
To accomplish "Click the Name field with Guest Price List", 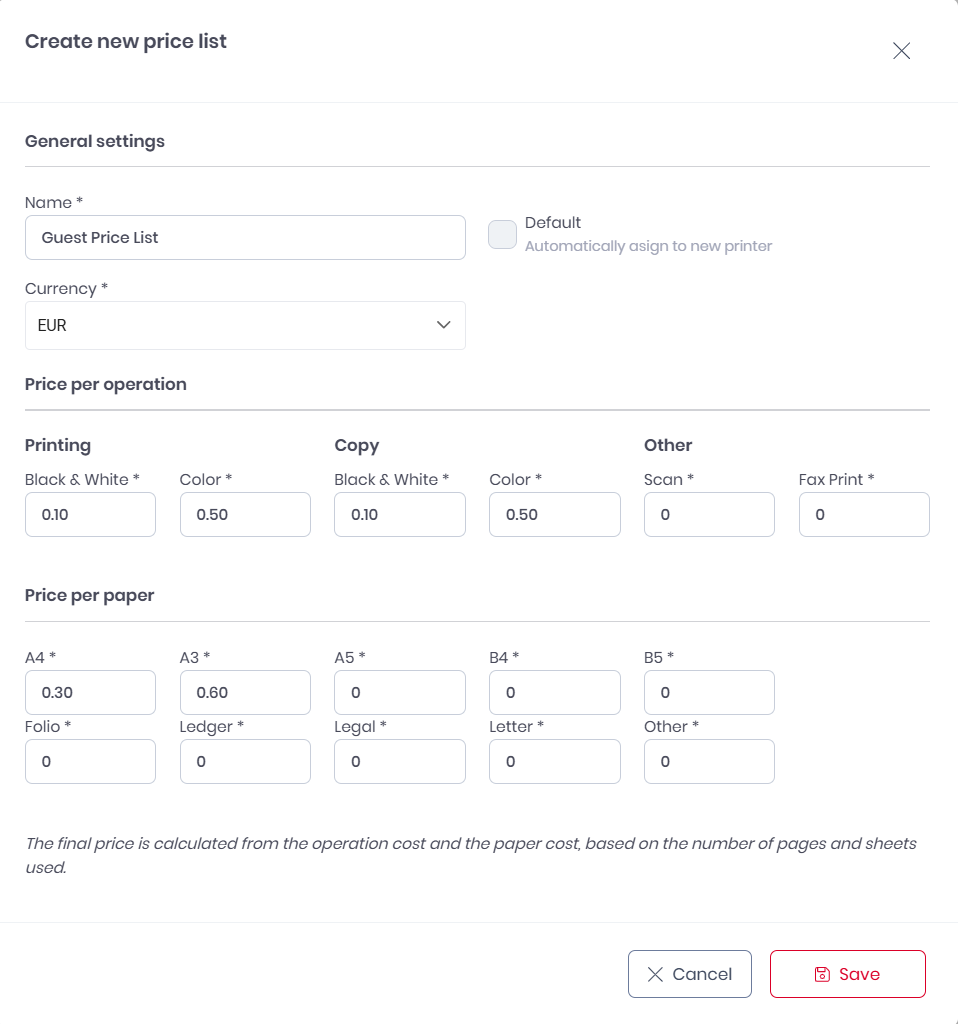I will coord(245,238).
